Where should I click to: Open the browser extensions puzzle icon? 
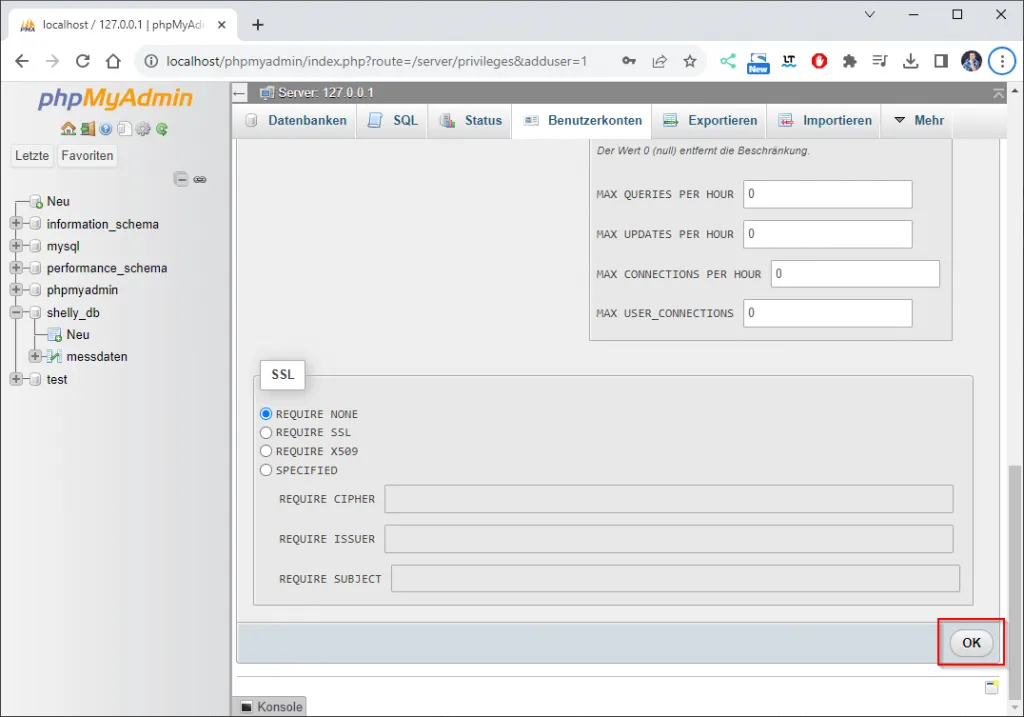click(x=850, y=61)
